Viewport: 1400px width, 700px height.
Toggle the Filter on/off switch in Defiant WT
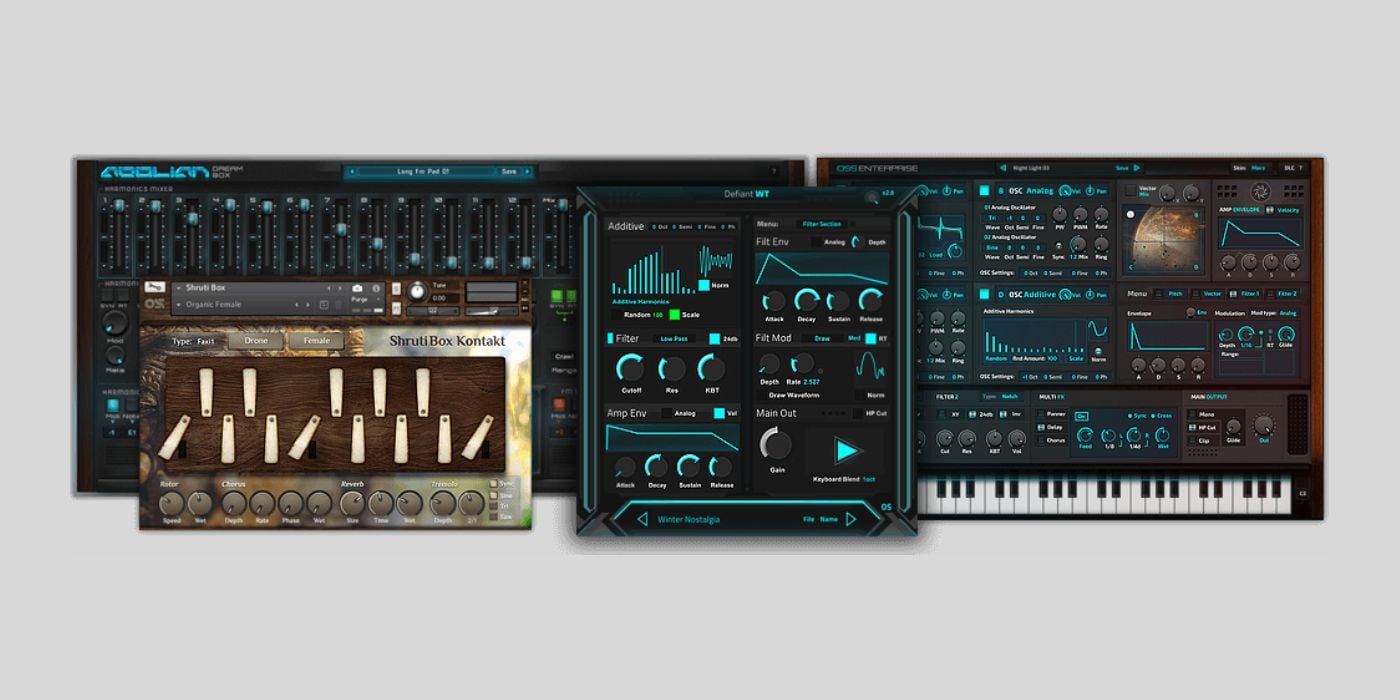pyautogui.click(x=609, y=339)
